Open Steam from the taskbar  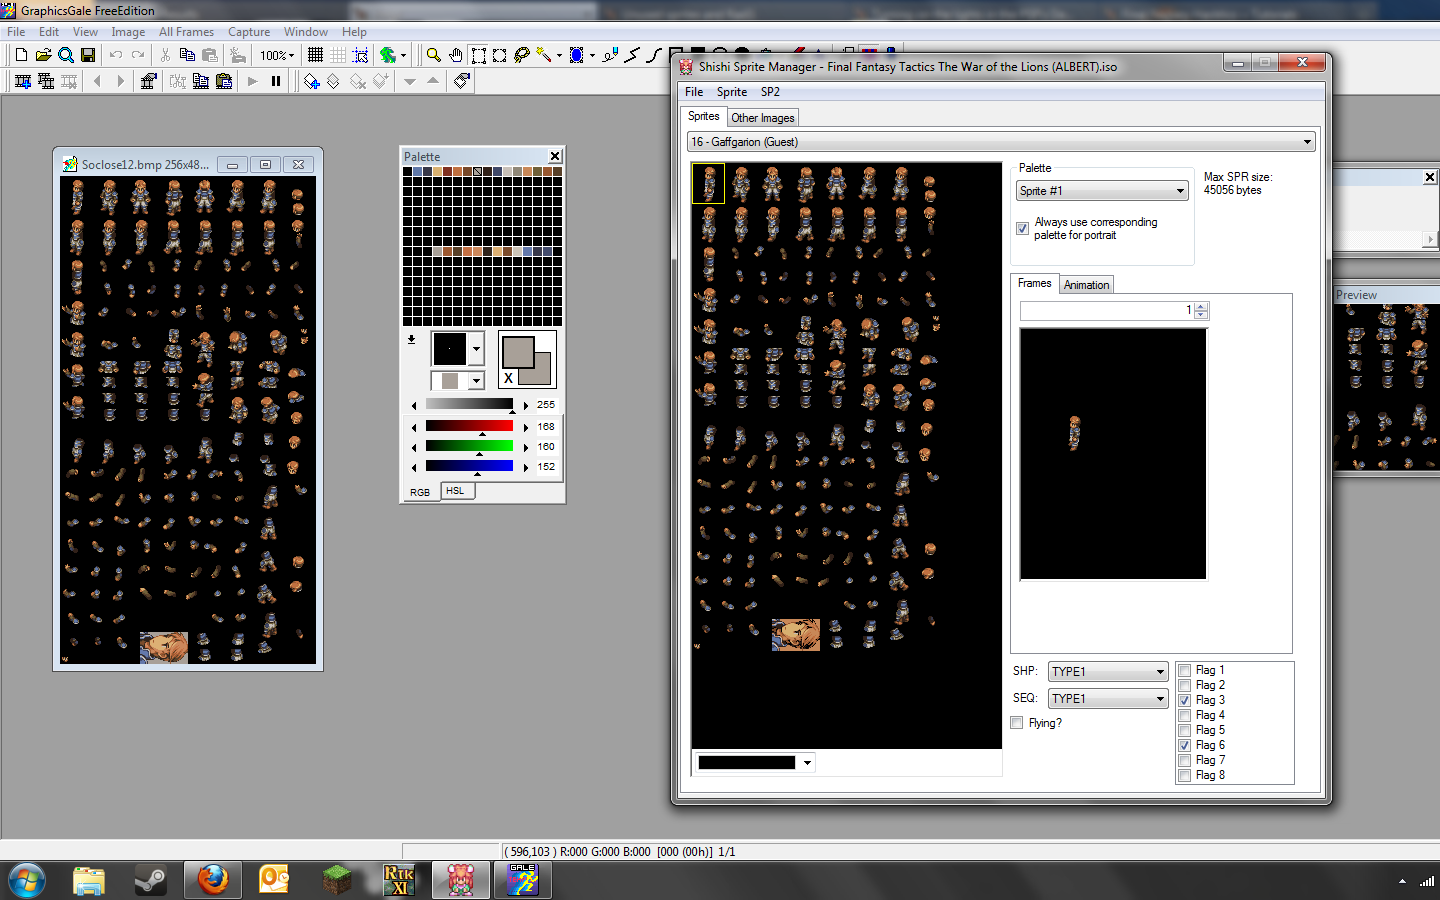(151, 880)
